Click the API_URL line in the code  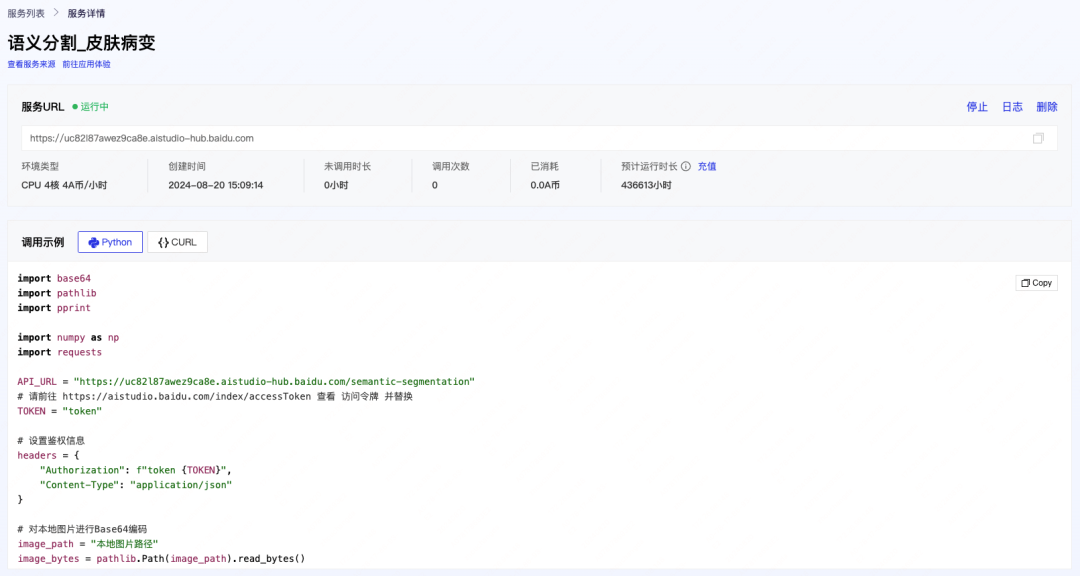pyautogui.click(x=246, y=382)
